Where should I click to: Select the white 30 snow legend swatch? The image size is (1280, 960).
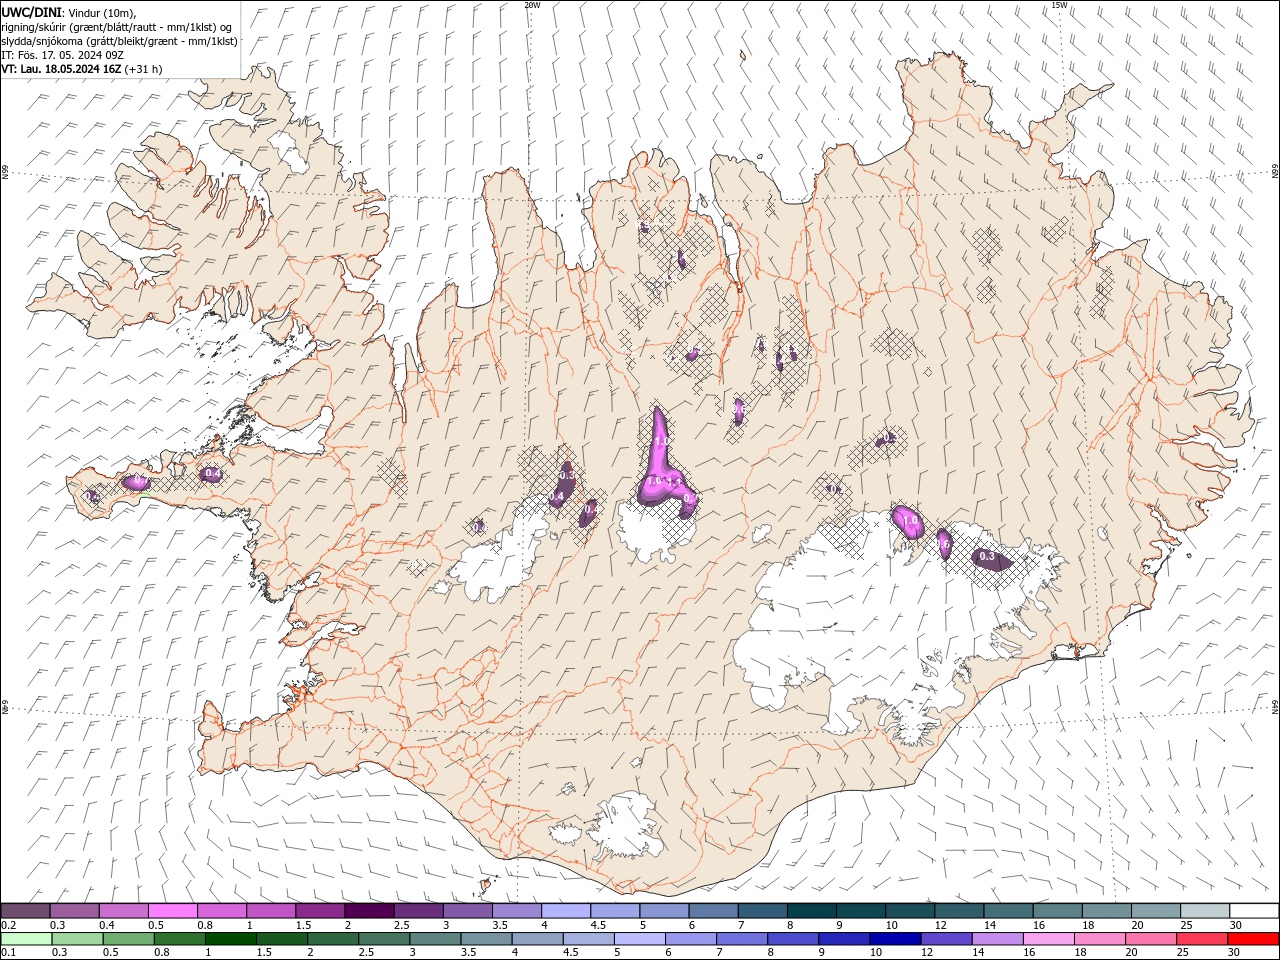coord(1253,911)
